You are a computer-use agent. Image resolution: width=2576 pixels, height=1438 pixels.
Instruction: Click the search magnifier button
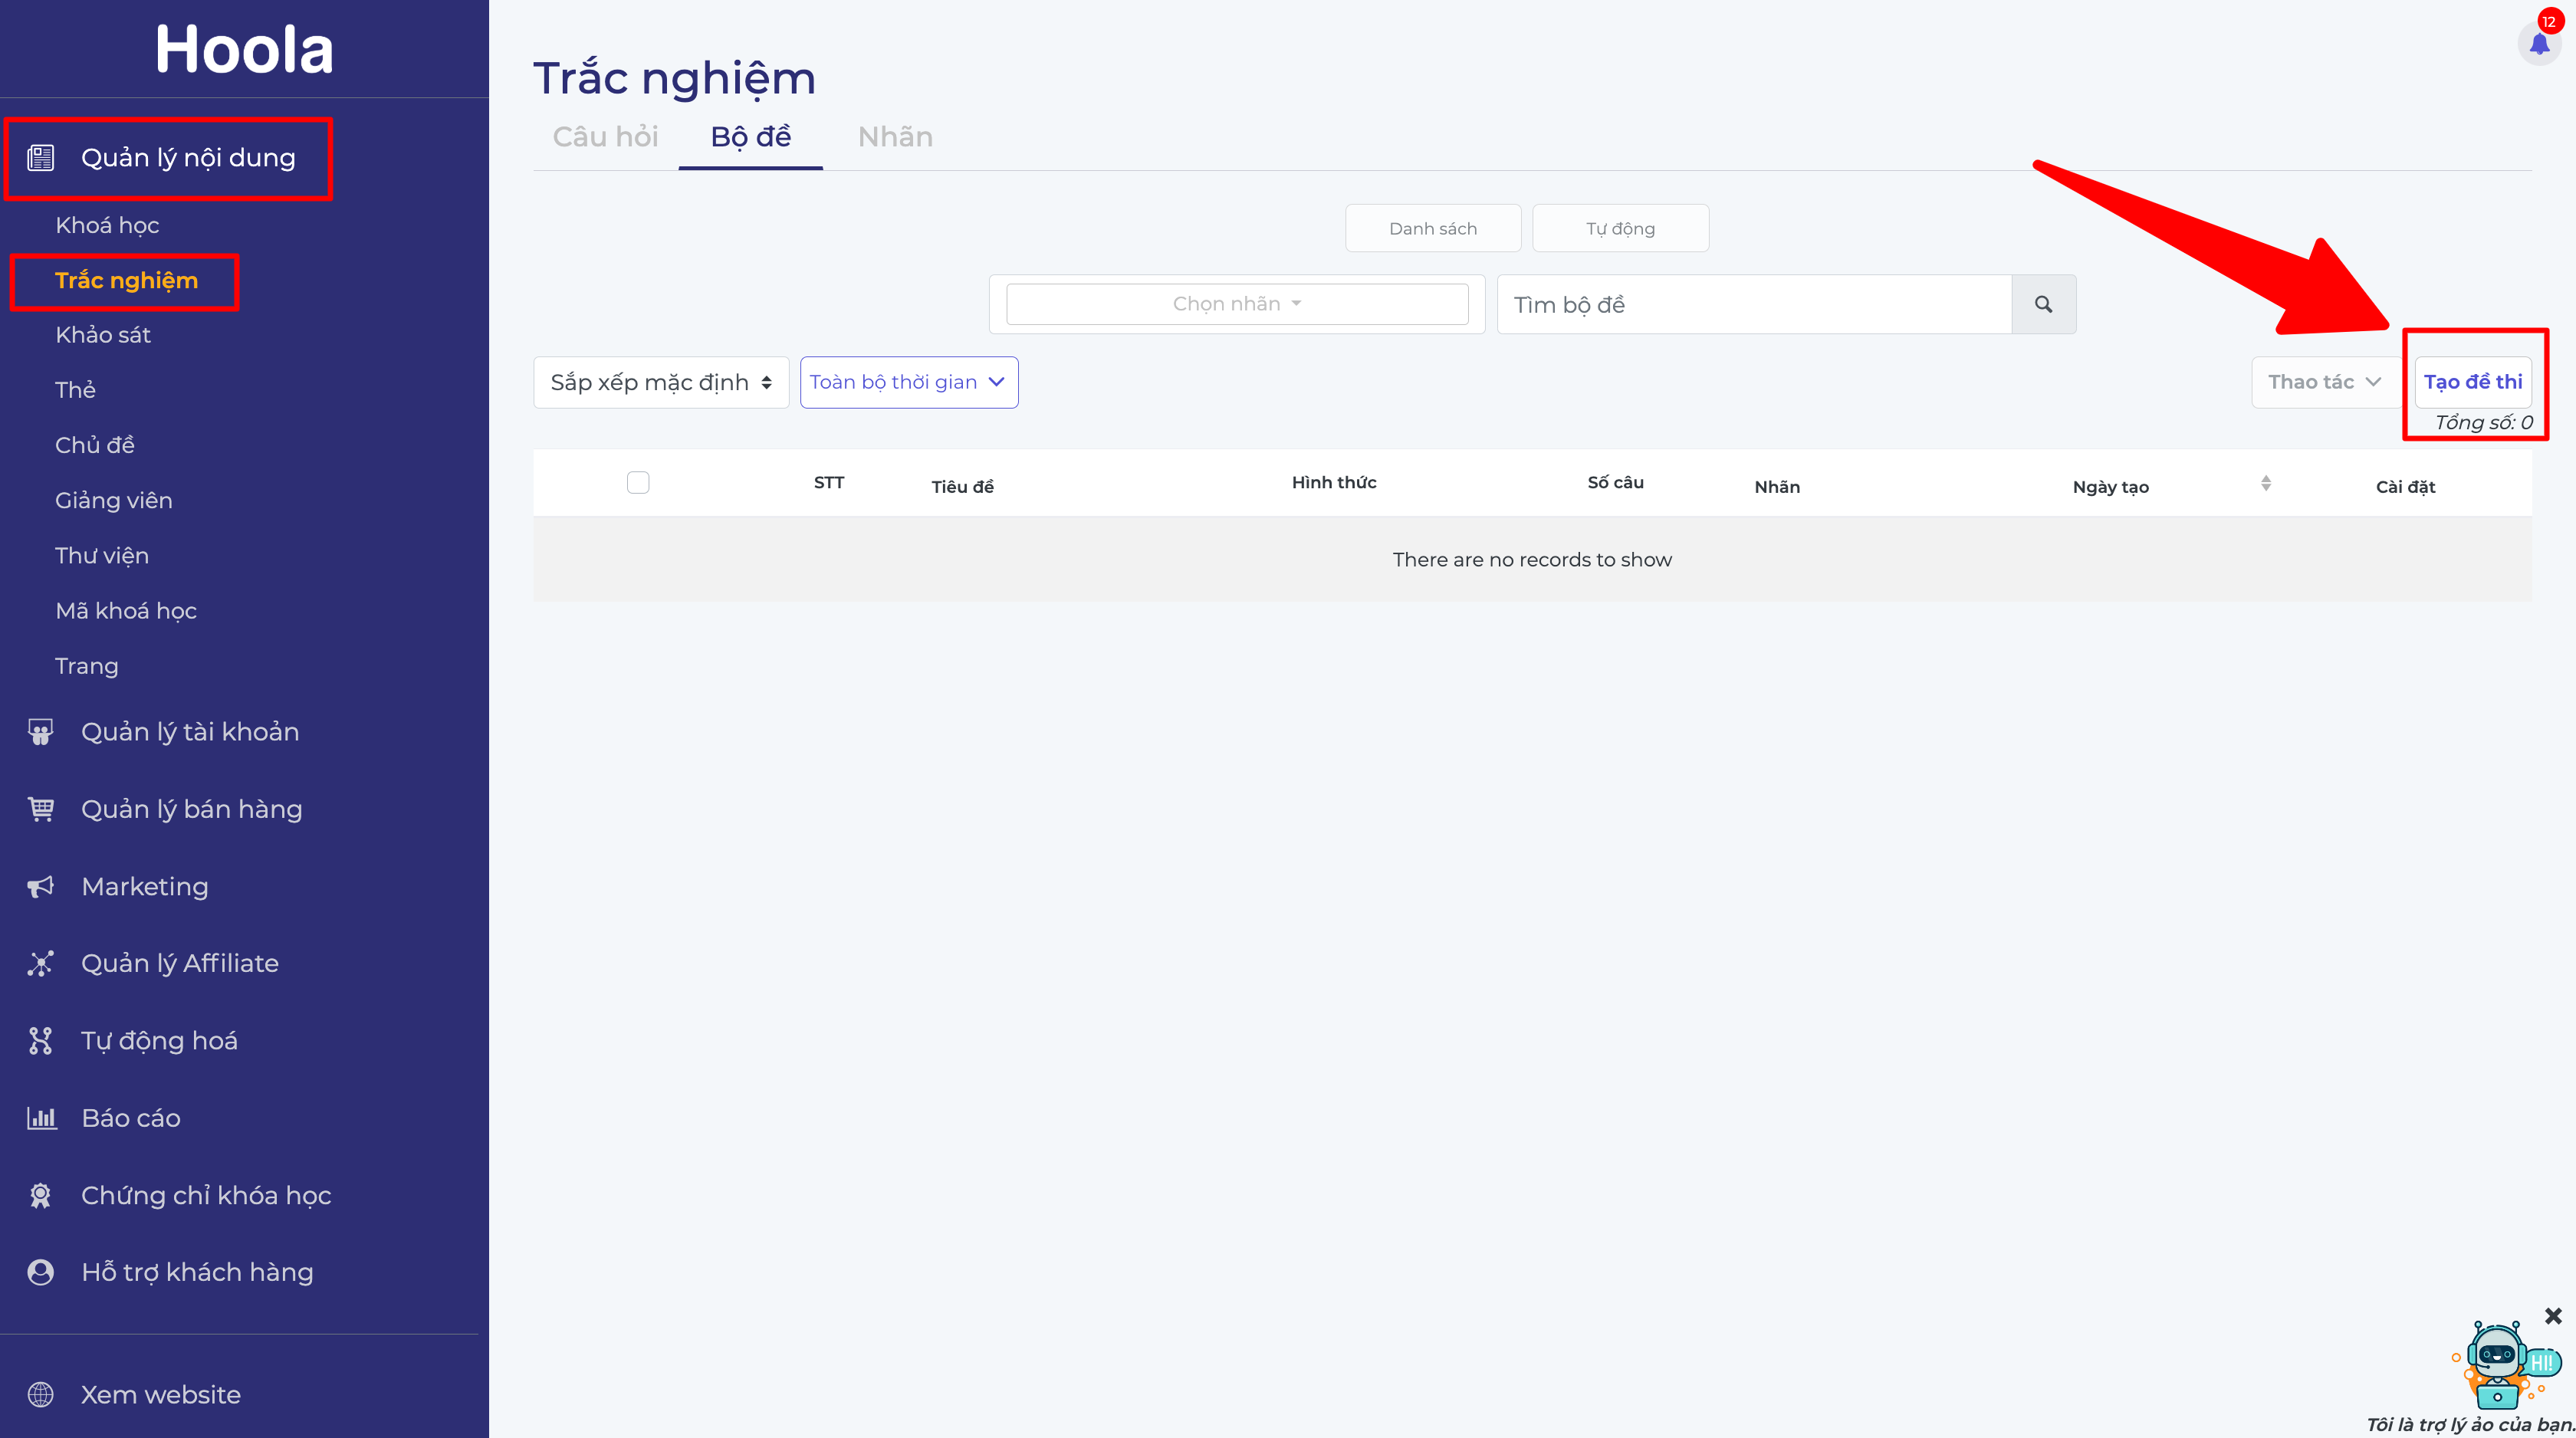click(x=2043, y=304)
